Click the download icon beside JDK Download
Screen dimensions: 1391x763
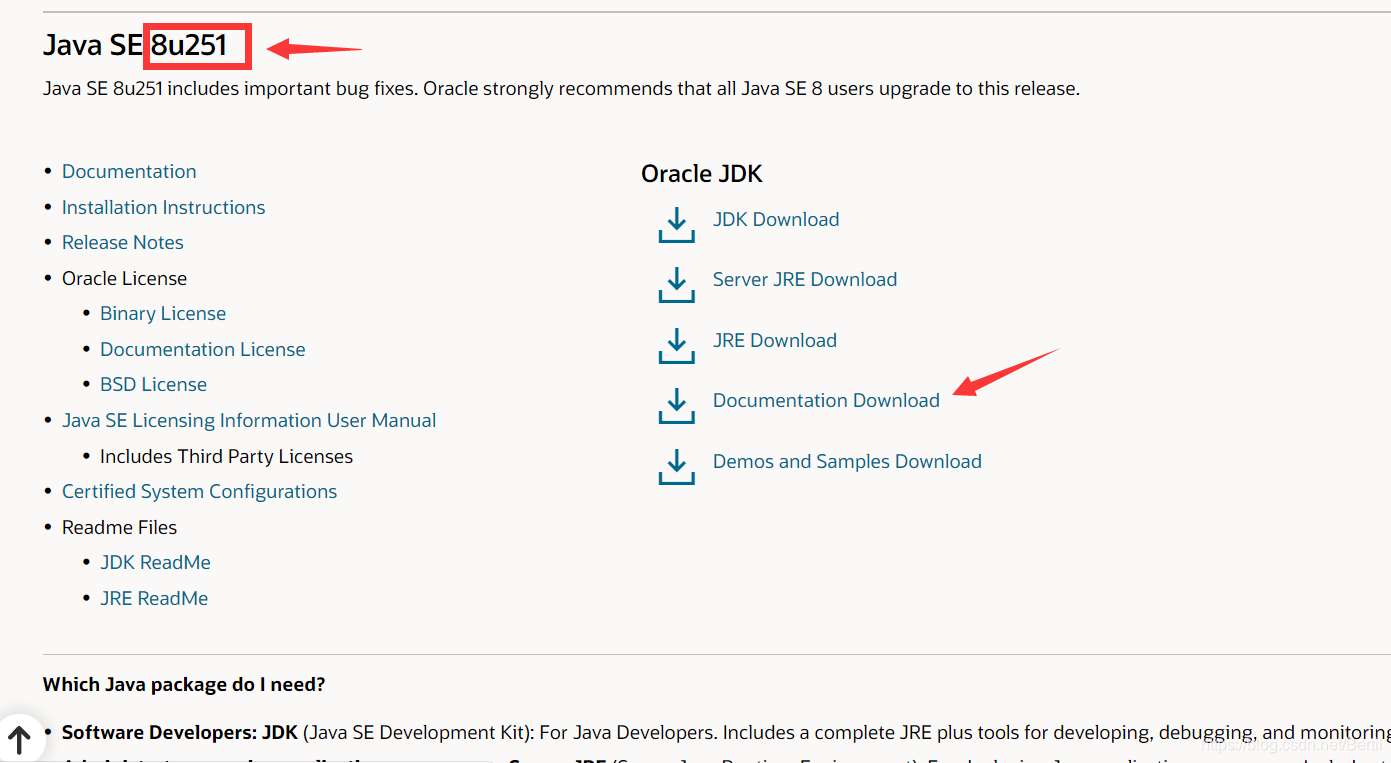point(676,224)
